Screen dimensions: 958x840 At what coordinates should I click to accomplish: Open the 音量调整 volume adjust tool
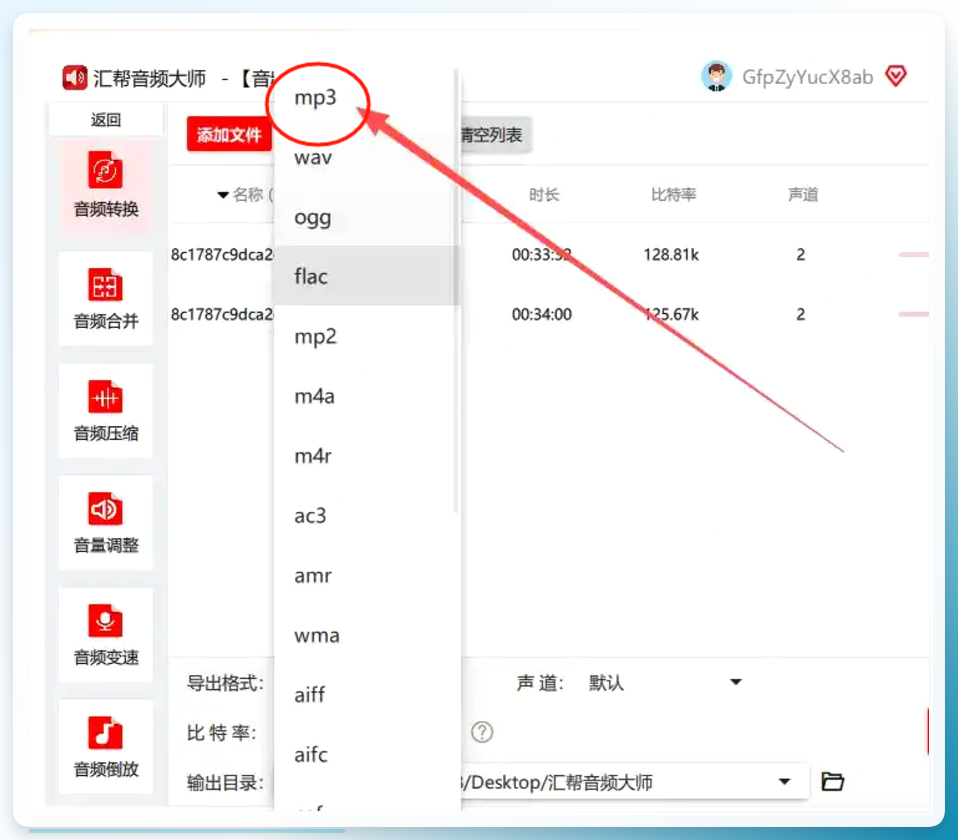[x=106, y=522]
